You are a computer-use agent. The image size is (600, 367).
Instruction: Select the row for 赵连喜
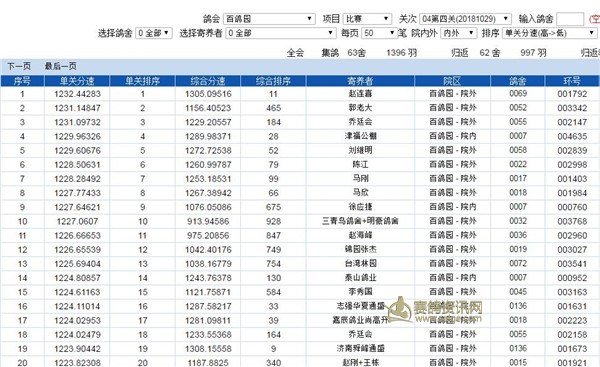(300, 94)
